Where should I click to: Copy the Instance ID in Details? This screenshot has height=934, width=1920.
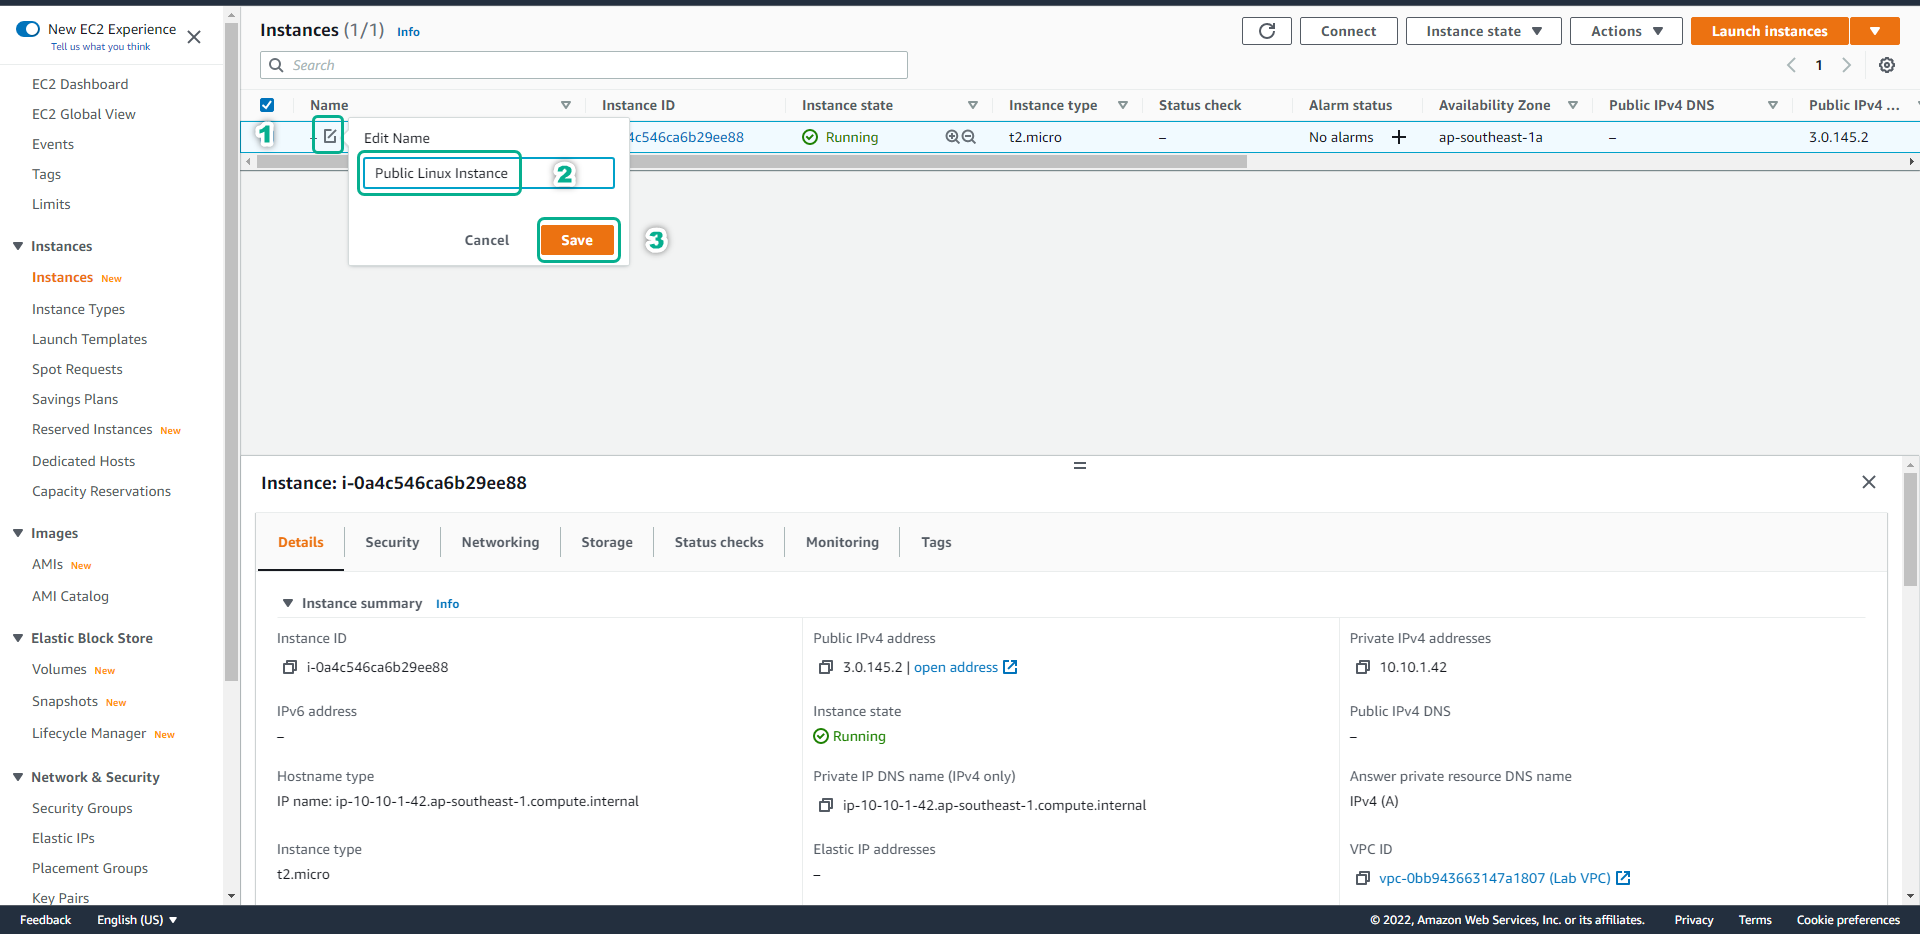pos(290,667)
